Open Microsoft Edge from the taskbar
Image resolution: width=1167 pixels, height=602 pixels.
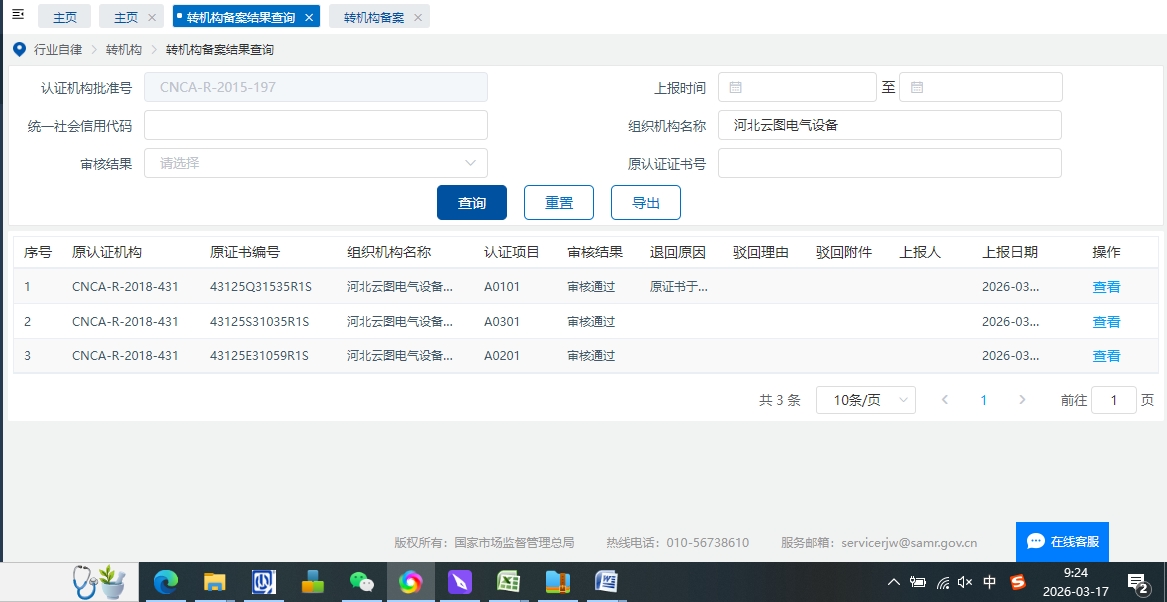click(165, 582)
